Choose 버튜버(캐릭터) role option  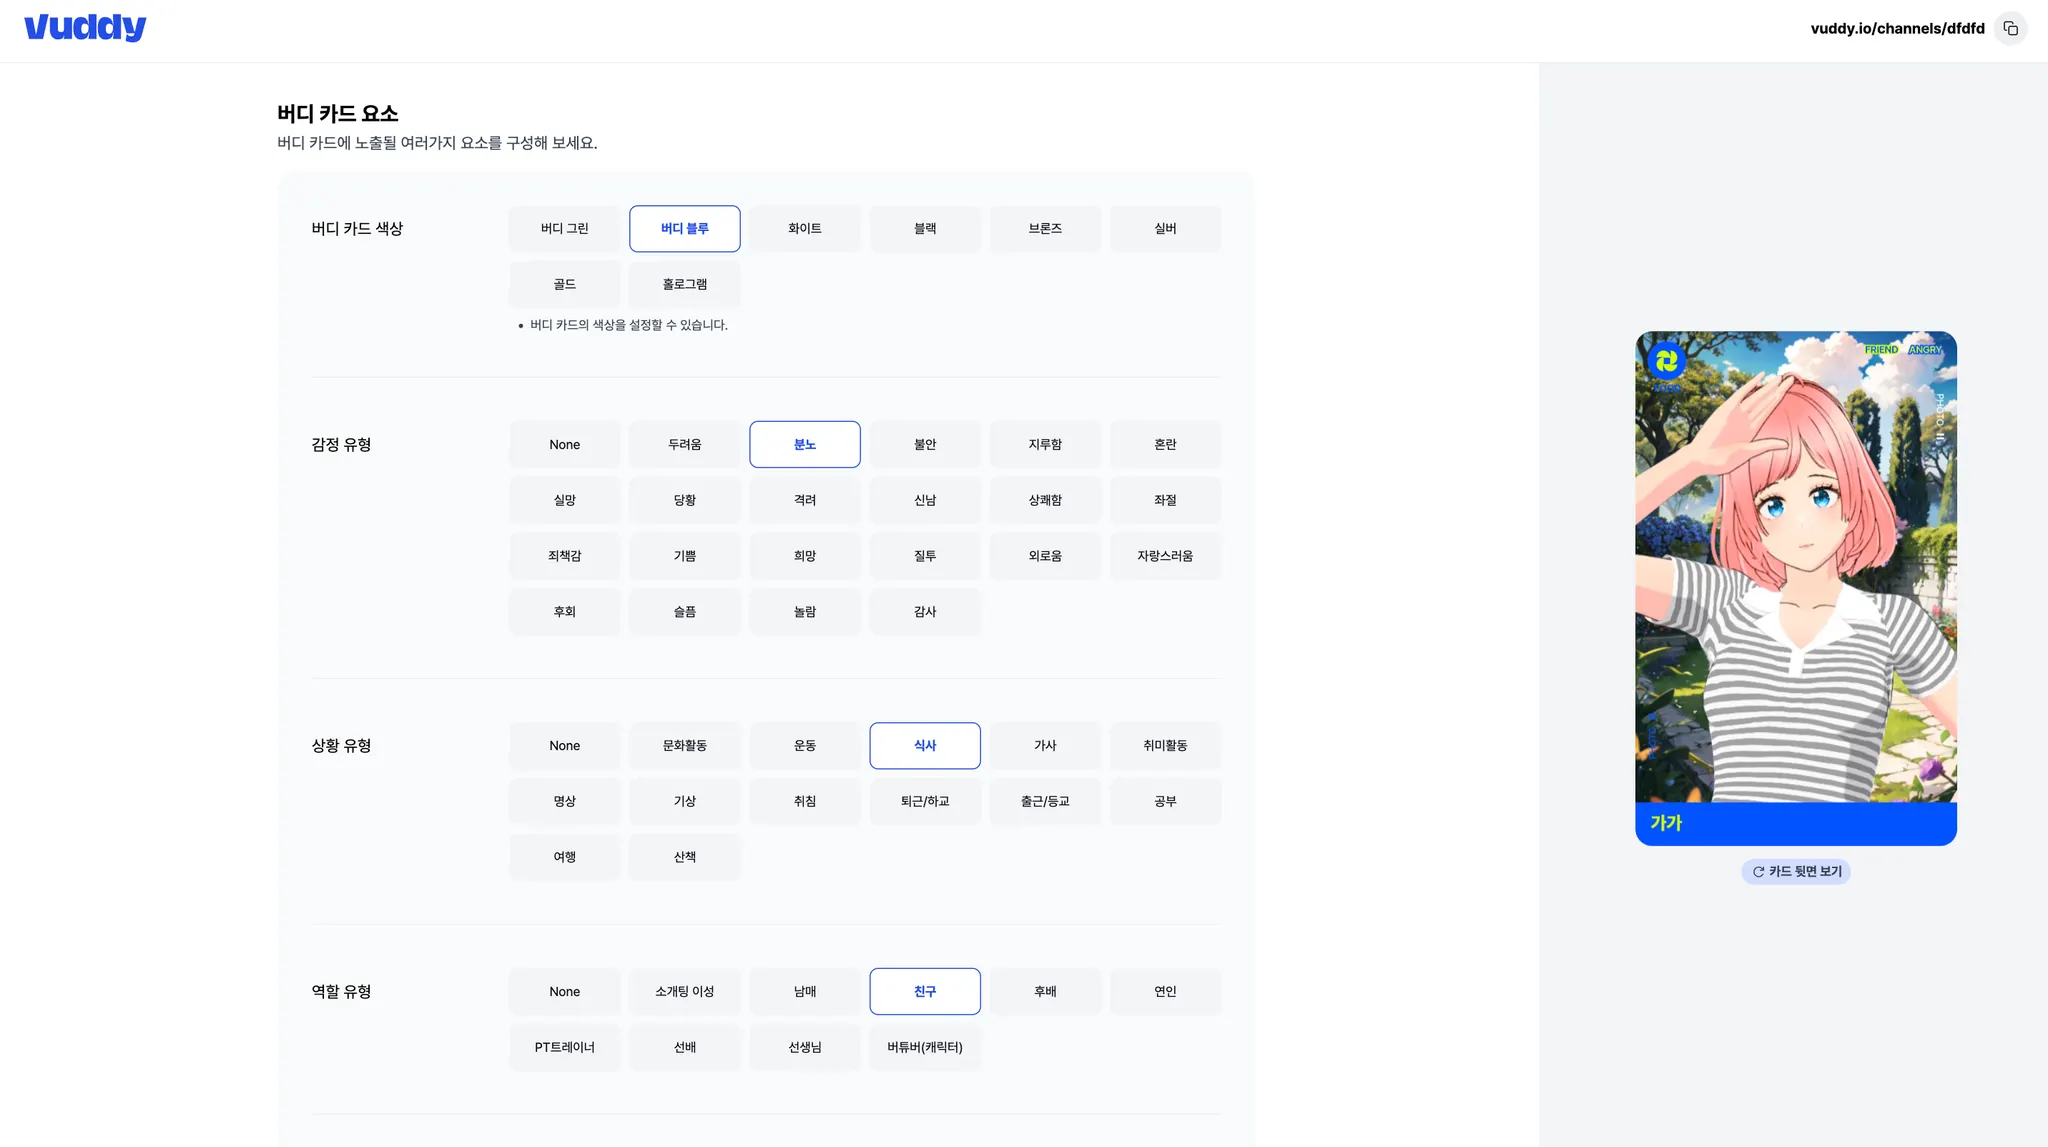pyautogui.click(x=924, y=1048)
